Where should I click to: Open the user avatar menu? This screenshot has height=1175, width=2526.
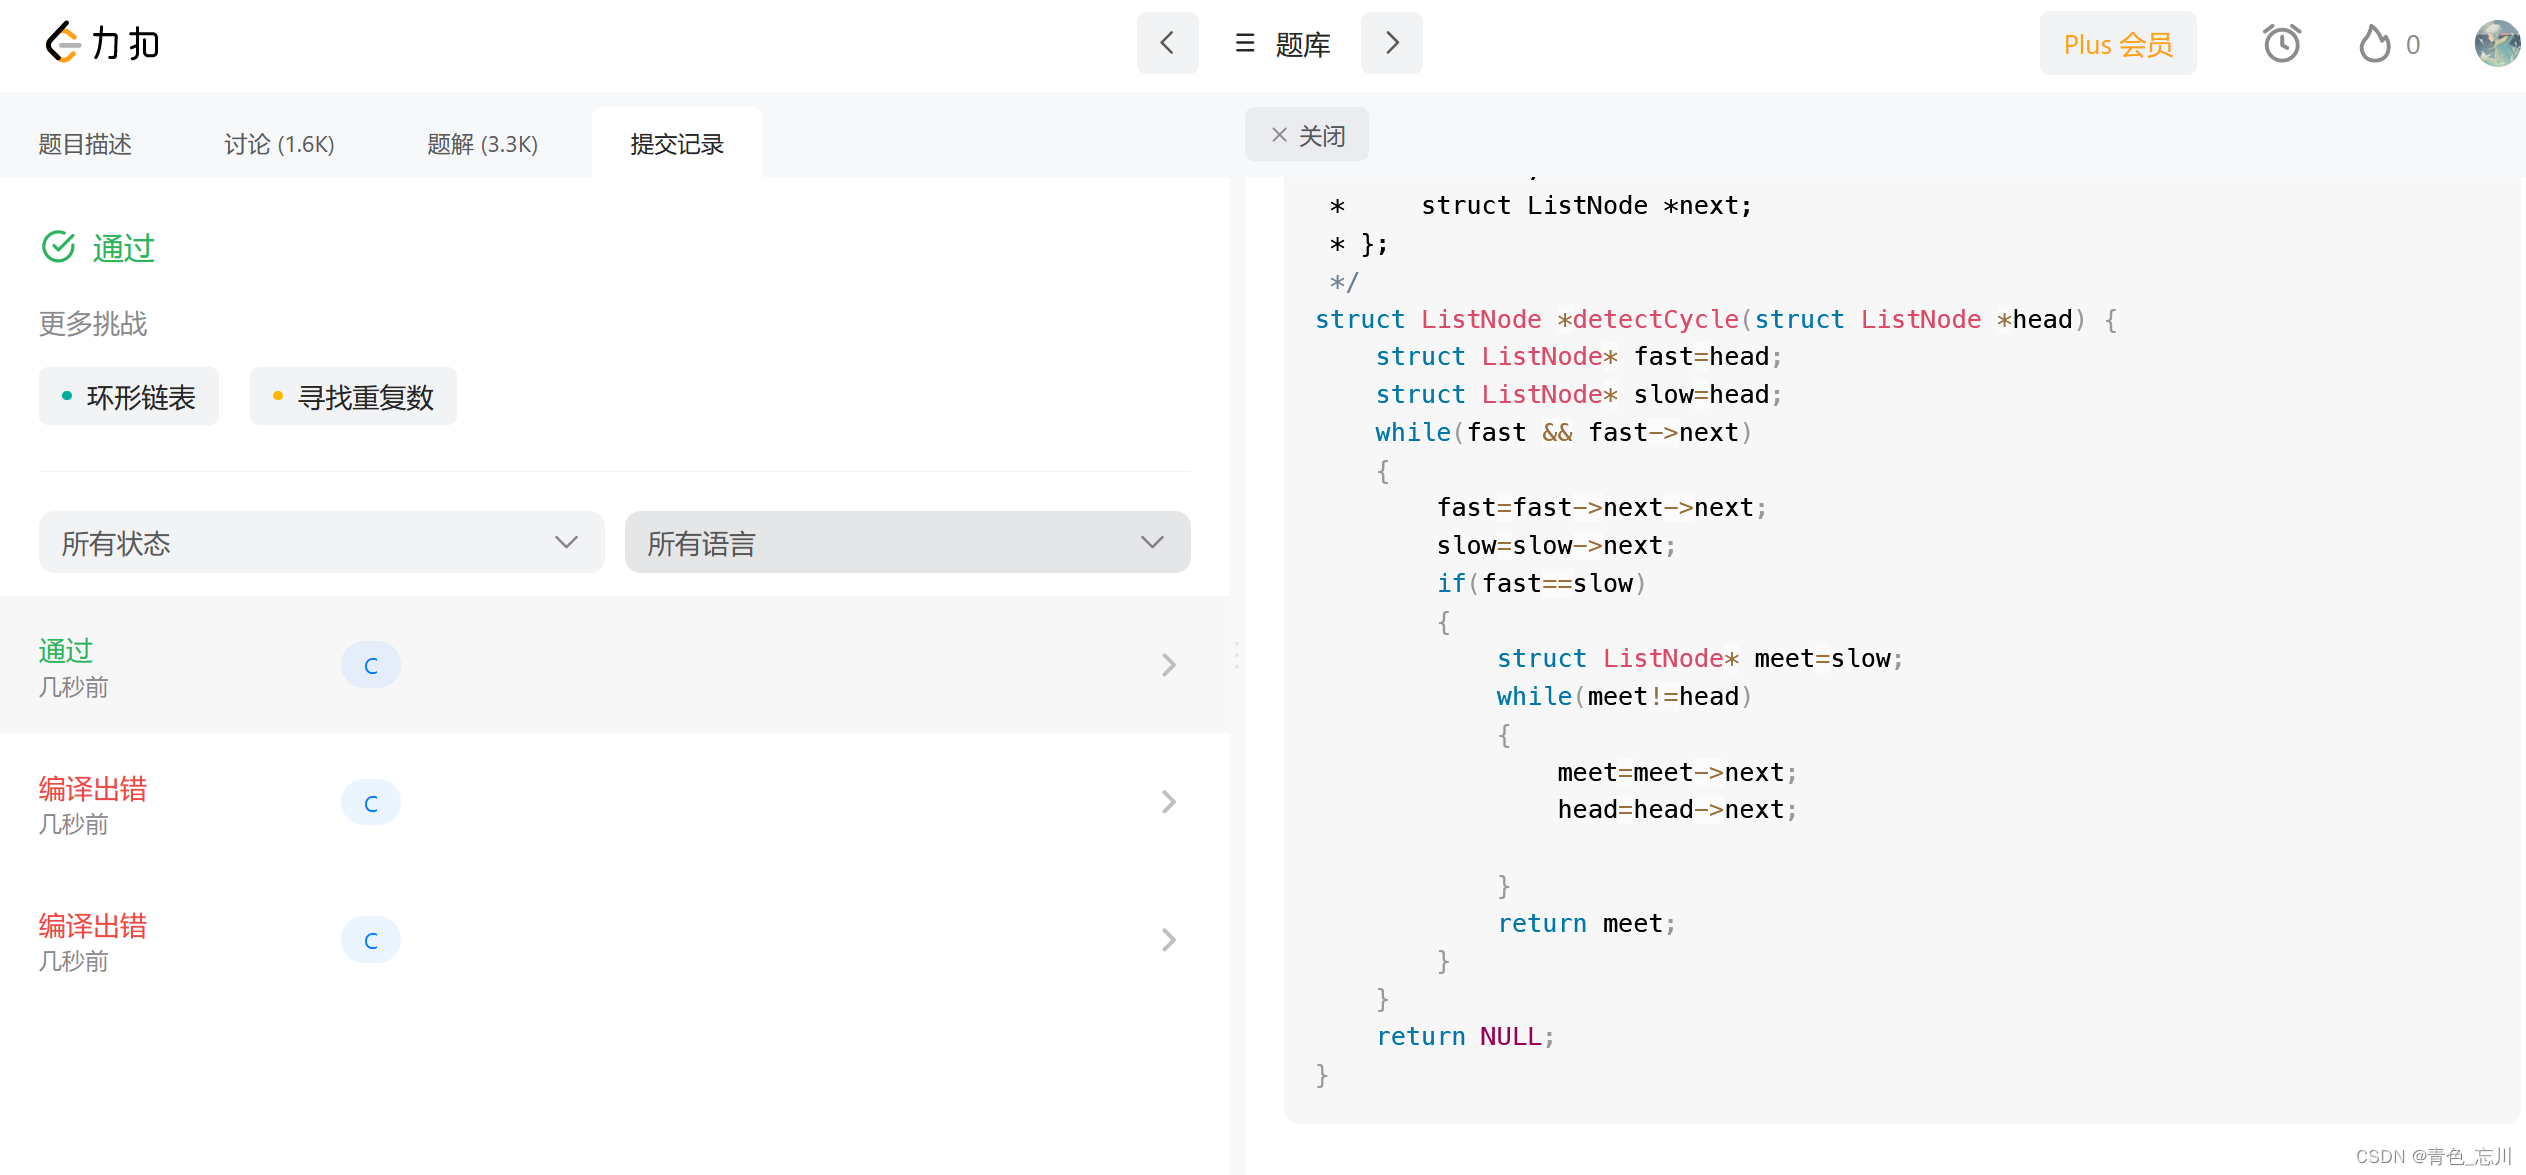(2496, 44)
